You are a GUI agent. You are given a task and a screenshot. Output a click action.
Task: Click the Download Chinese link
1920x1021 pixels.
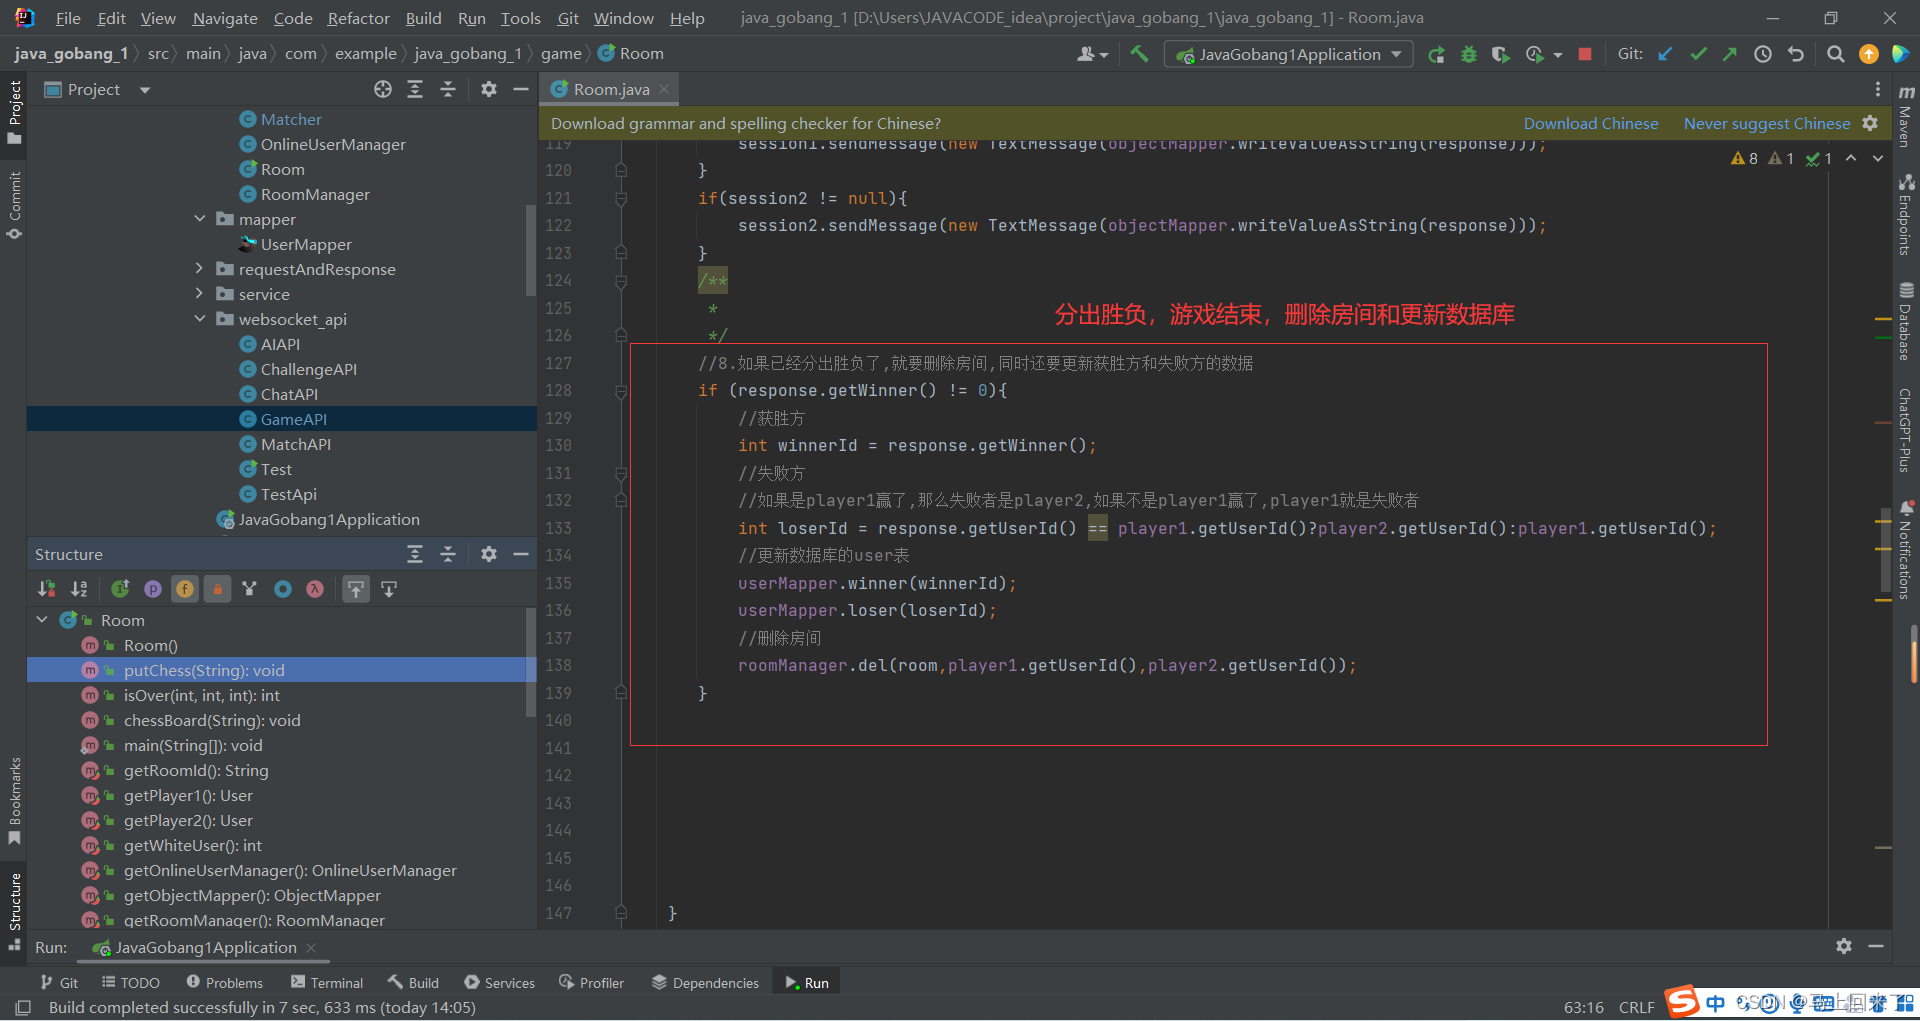tap(1590, 123)
